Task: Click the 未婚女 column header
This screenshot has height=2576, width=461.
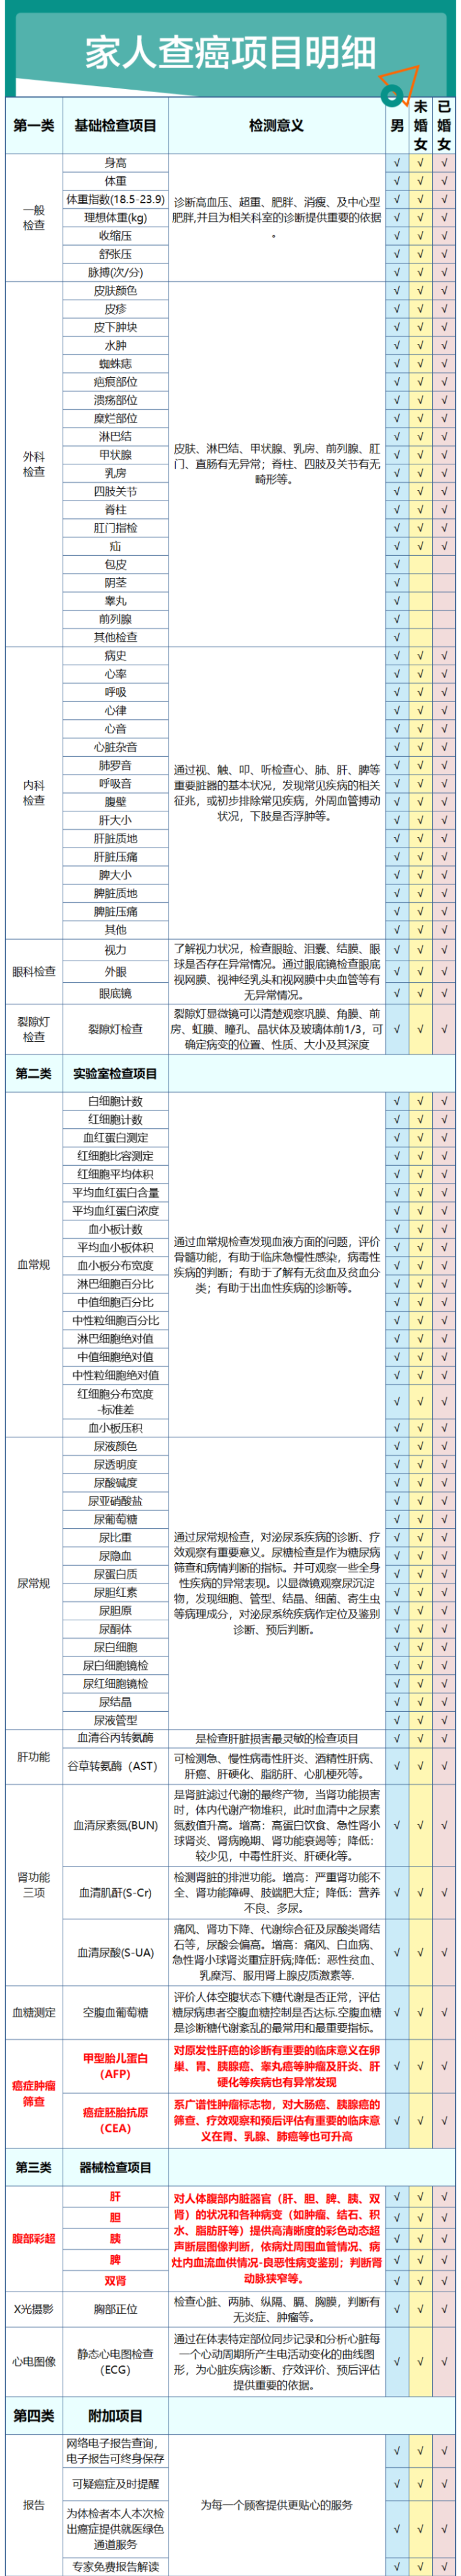Action: [x=420, y=125]
